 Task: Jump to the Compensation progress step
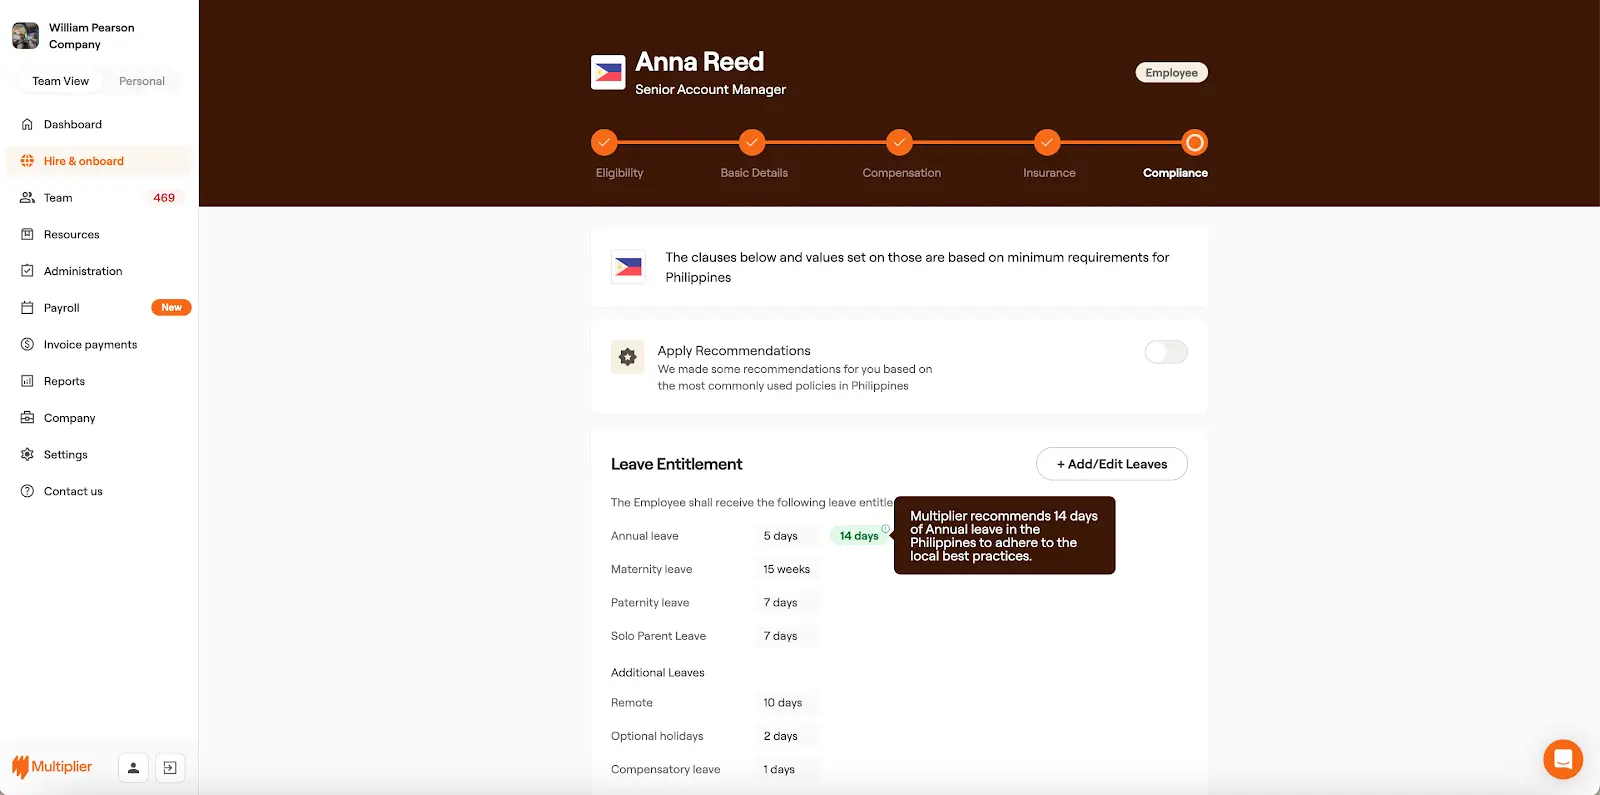pyautogui.click(x=900, y=143)
